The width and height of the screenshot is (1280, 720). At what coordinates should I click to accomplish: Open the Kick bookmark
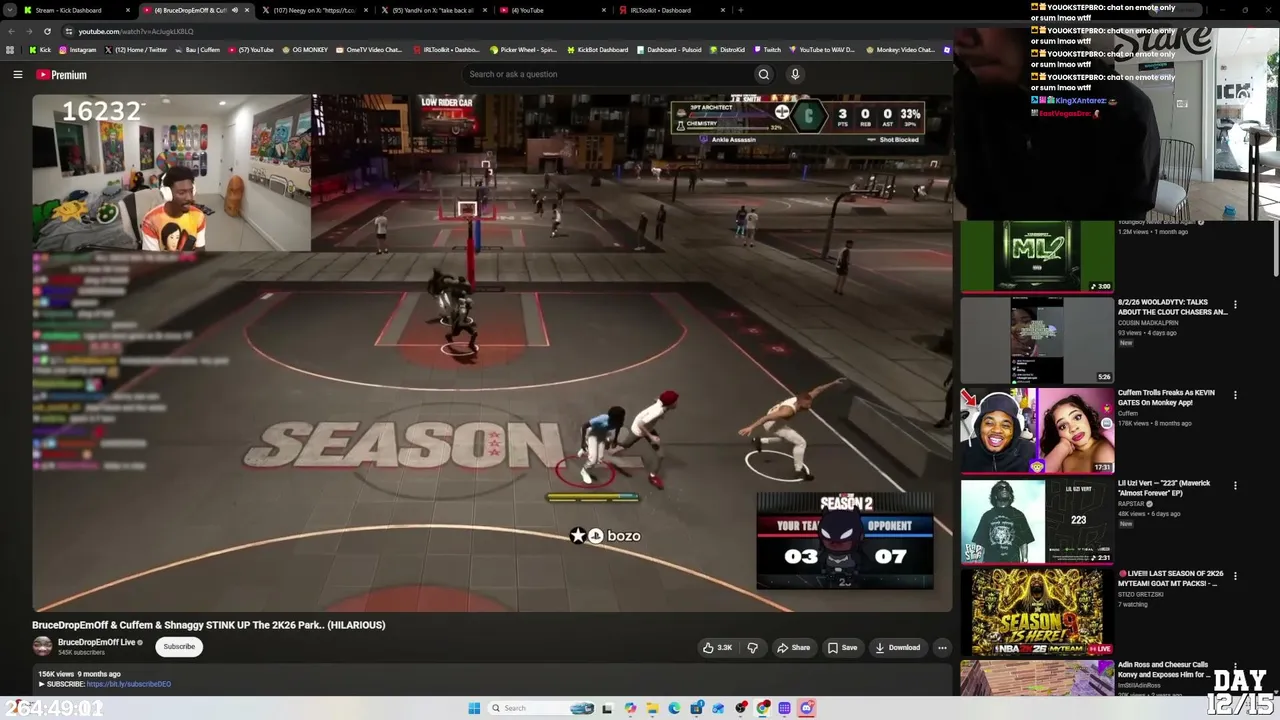pyautogui.click(x=40, y=50)
